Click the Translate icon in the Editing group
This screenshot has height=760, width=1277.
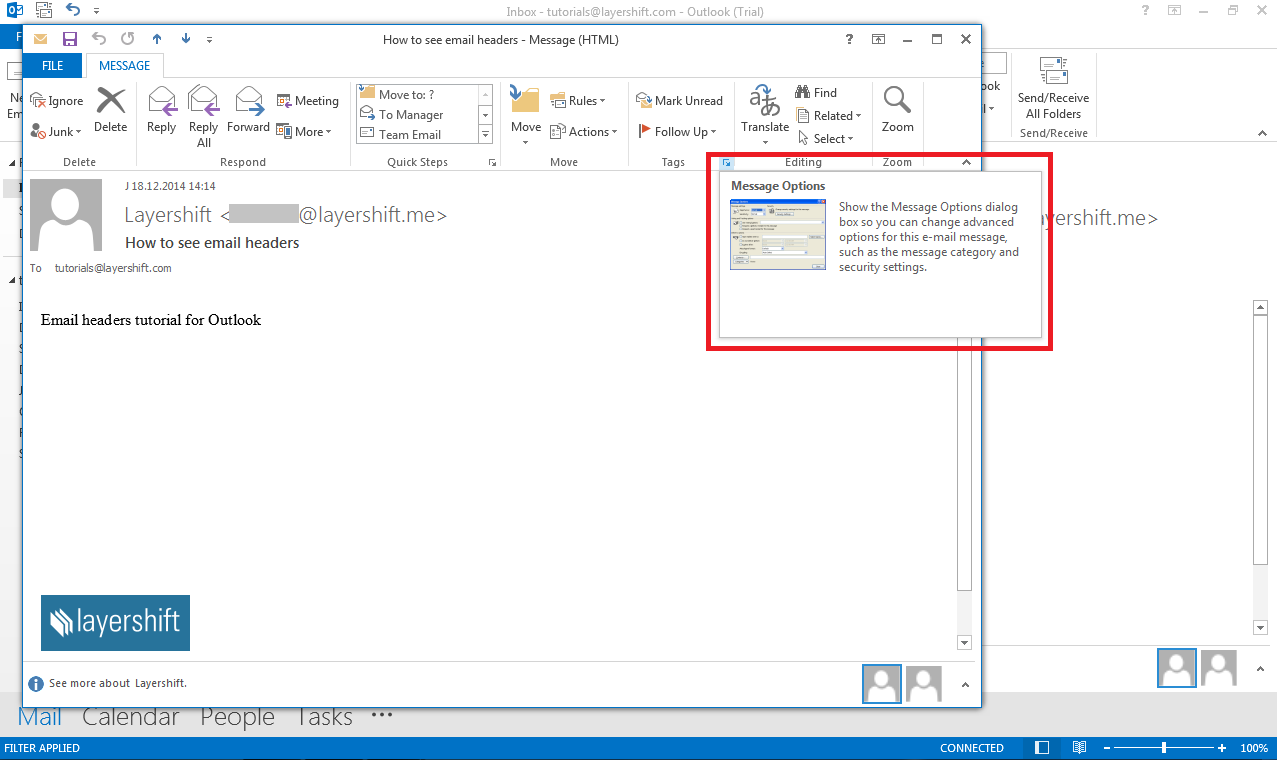coord(764,108)
